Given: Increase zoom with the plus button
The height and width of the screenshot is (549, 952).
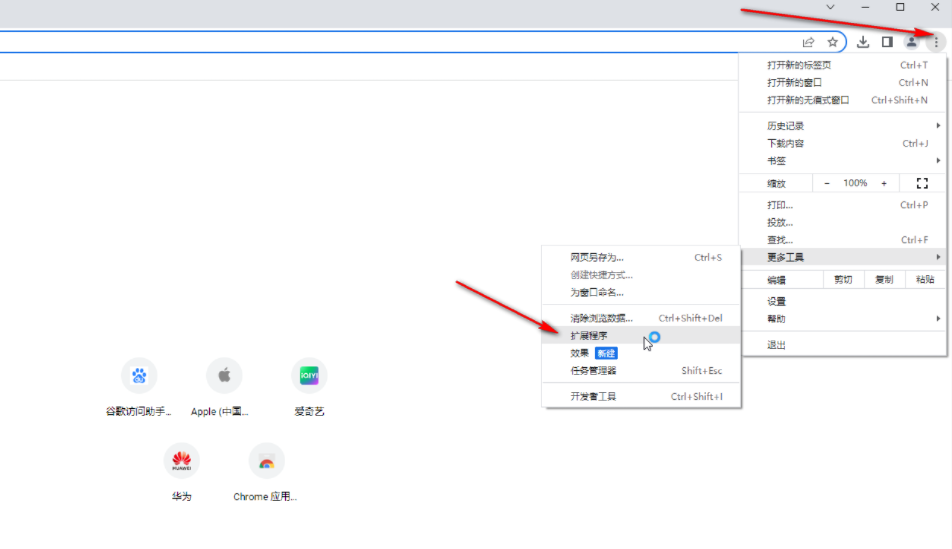Looking at the screenshot, I should click(883, 183).
